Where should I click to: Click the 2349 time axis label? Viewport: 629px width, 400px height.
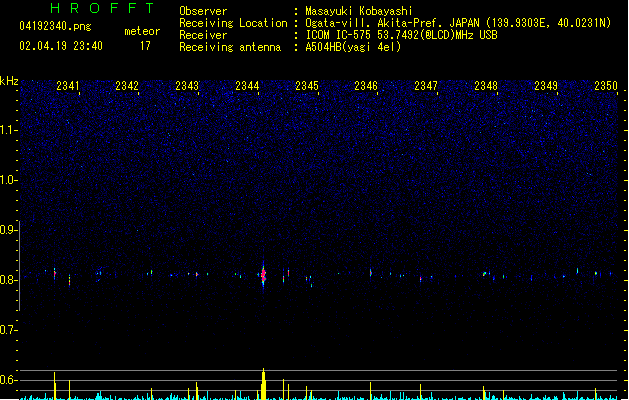(546, 86)
